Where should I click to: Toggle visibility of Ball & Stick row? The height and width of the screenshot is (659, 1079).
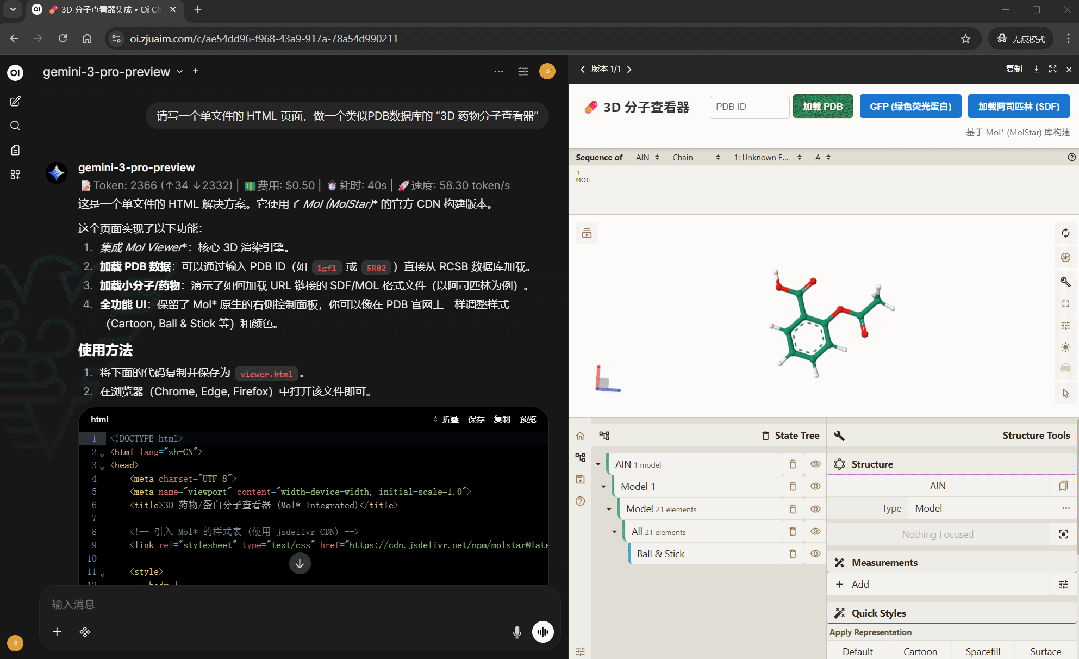pyautogui.click(x=815, y=553)
